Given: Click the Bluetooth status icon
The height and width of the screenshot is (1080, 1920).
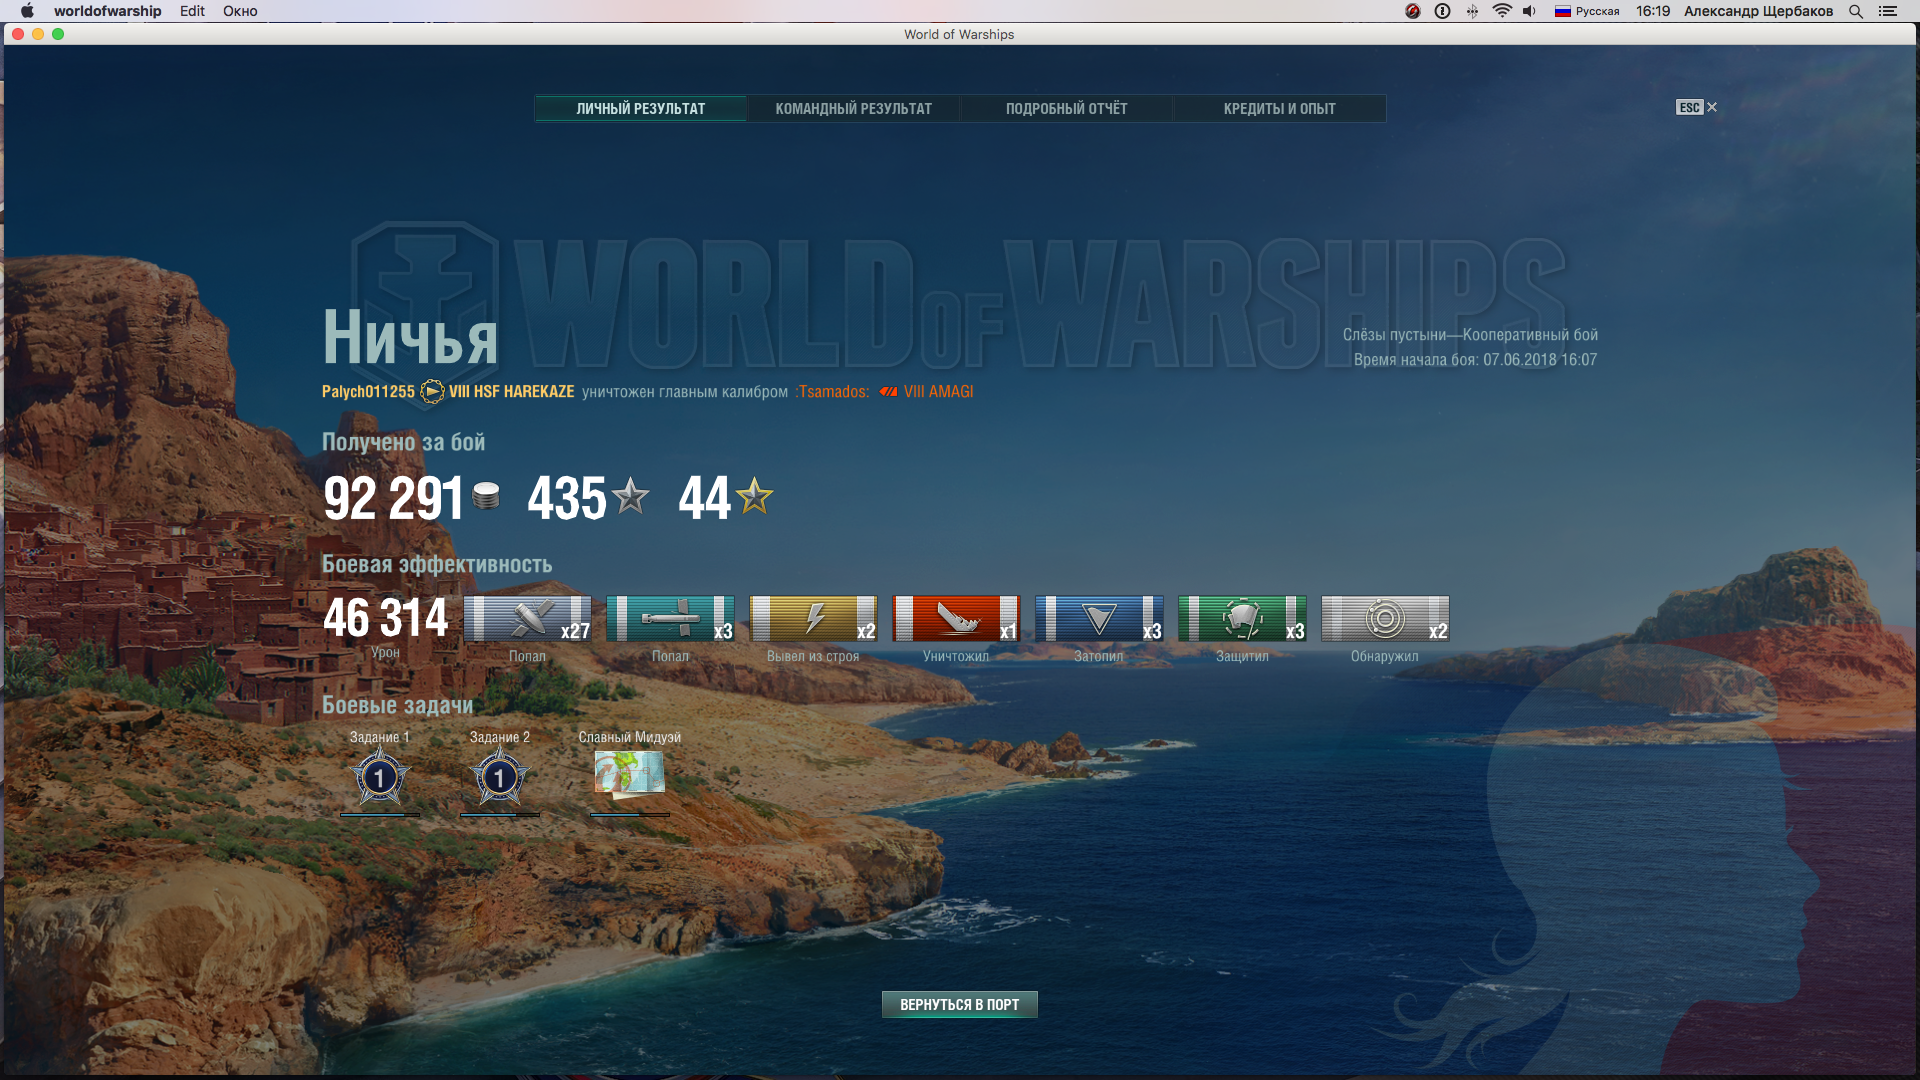Looking at the screenshot, I should [1472, 11].
